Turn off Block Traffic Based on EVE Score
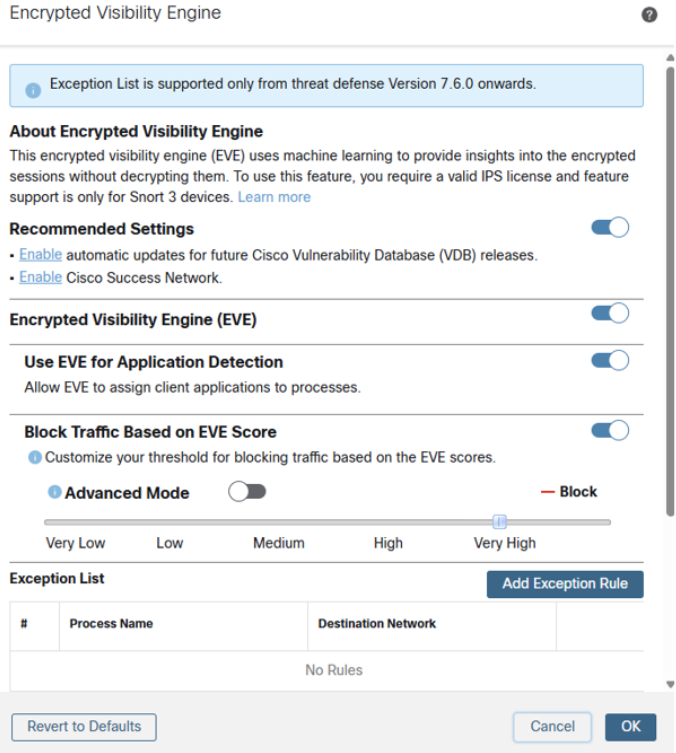This screenshot has height=753, width=676. [x=610, y=430]
